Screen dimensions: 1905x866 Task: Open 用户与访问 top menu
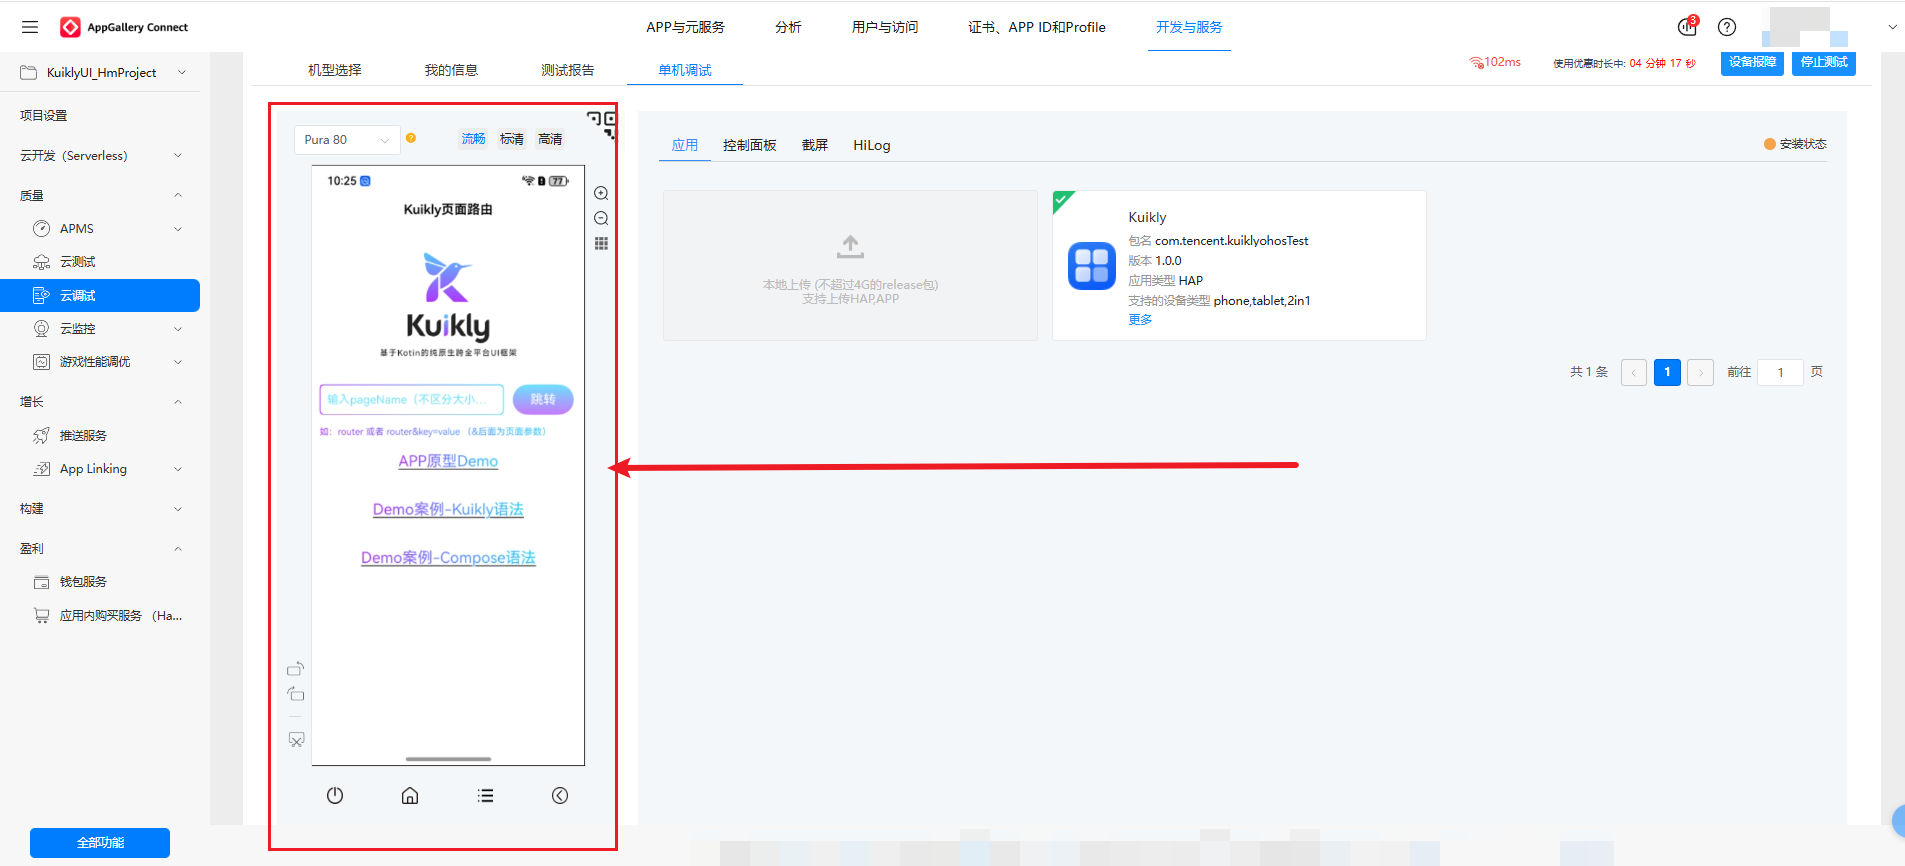point(885,27)
